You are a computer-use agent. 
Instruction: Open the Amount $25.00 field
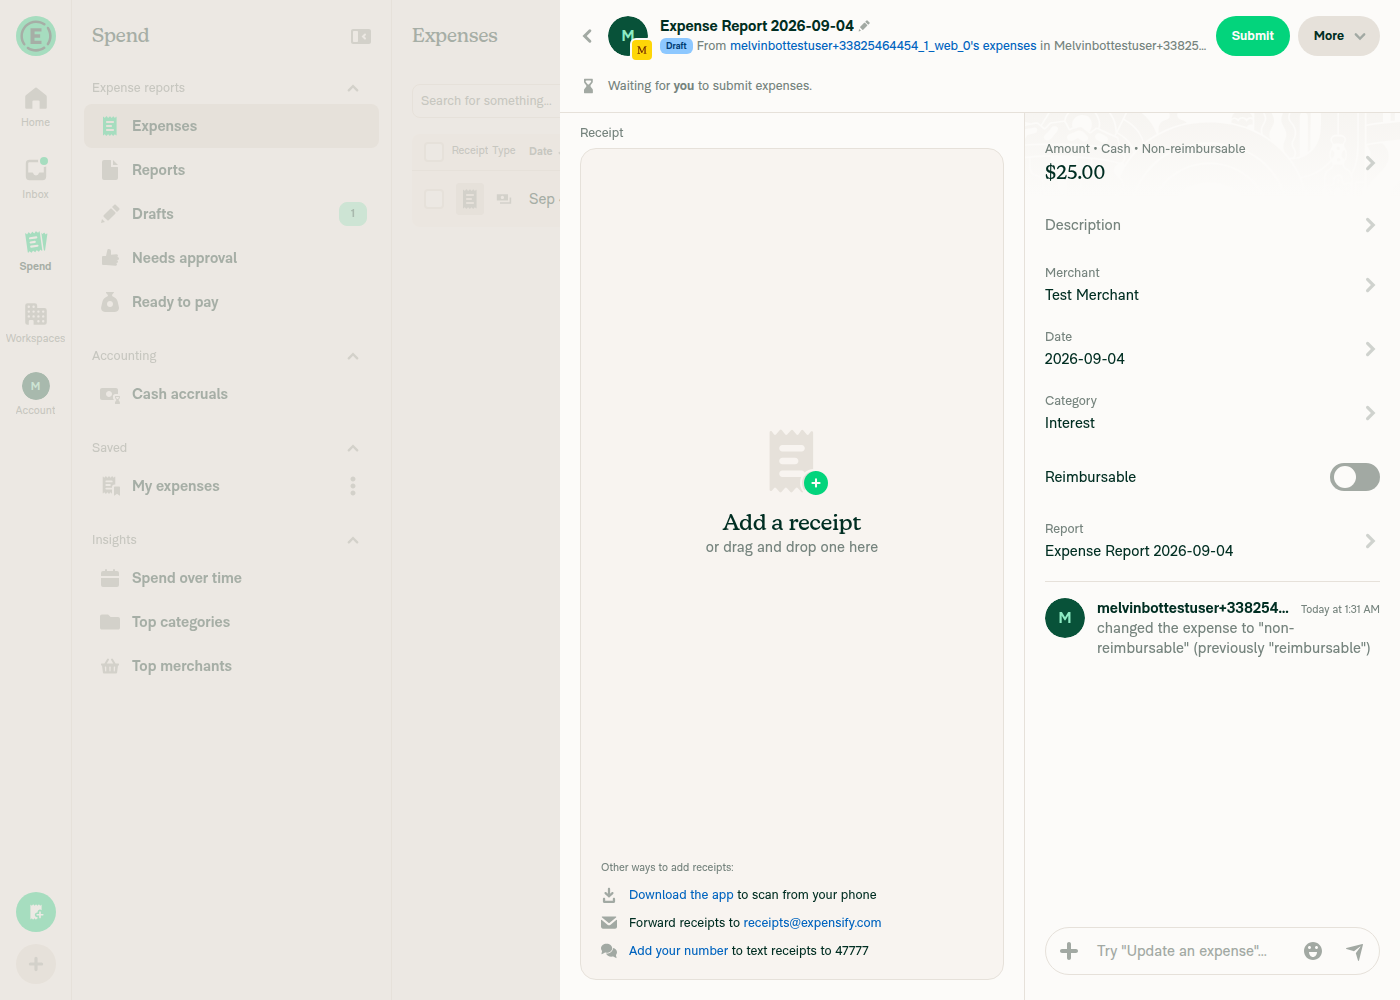(1212, 162)
